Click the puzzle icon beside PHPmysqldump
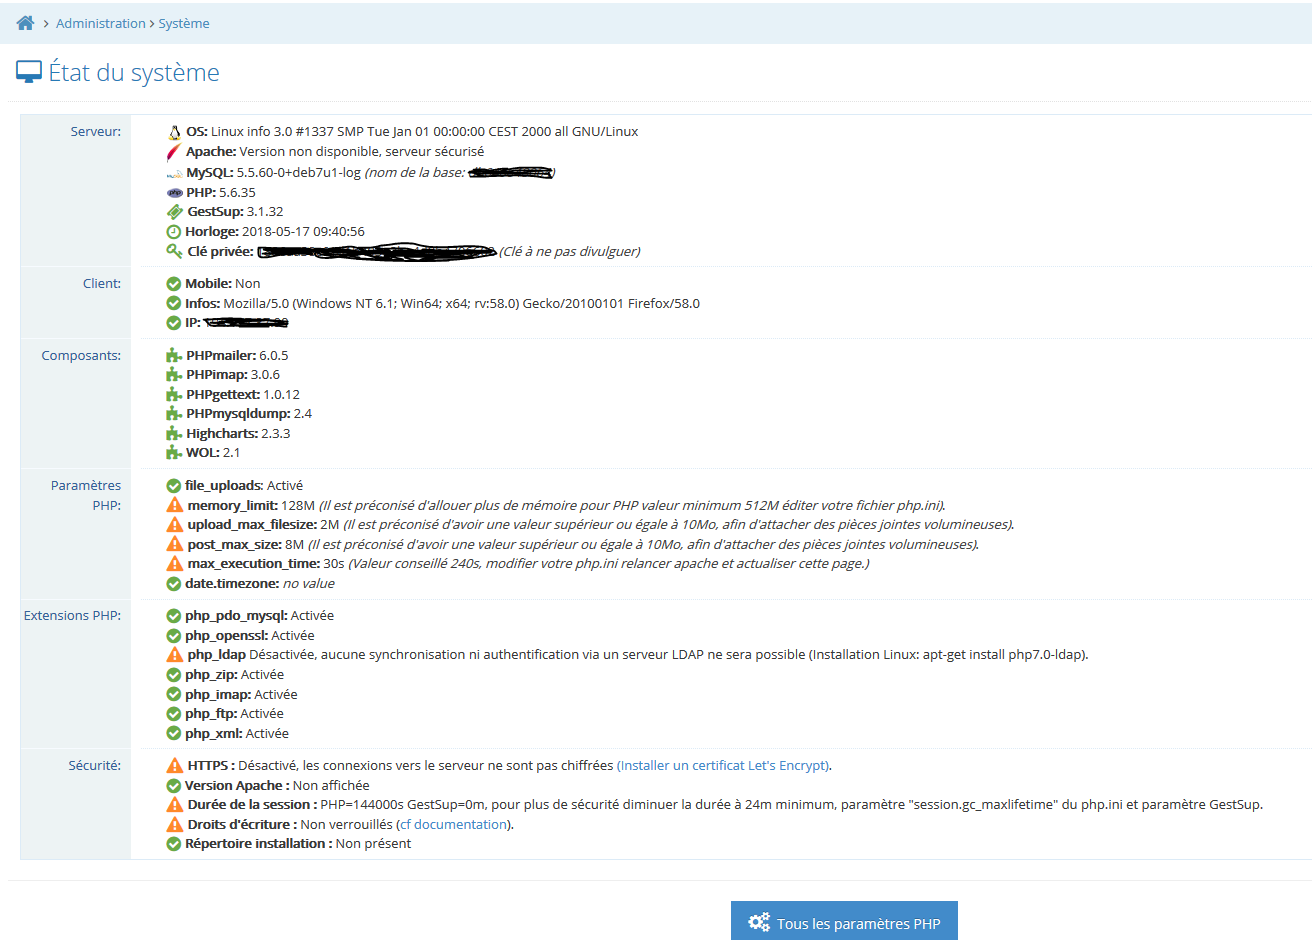 (174, 414)
